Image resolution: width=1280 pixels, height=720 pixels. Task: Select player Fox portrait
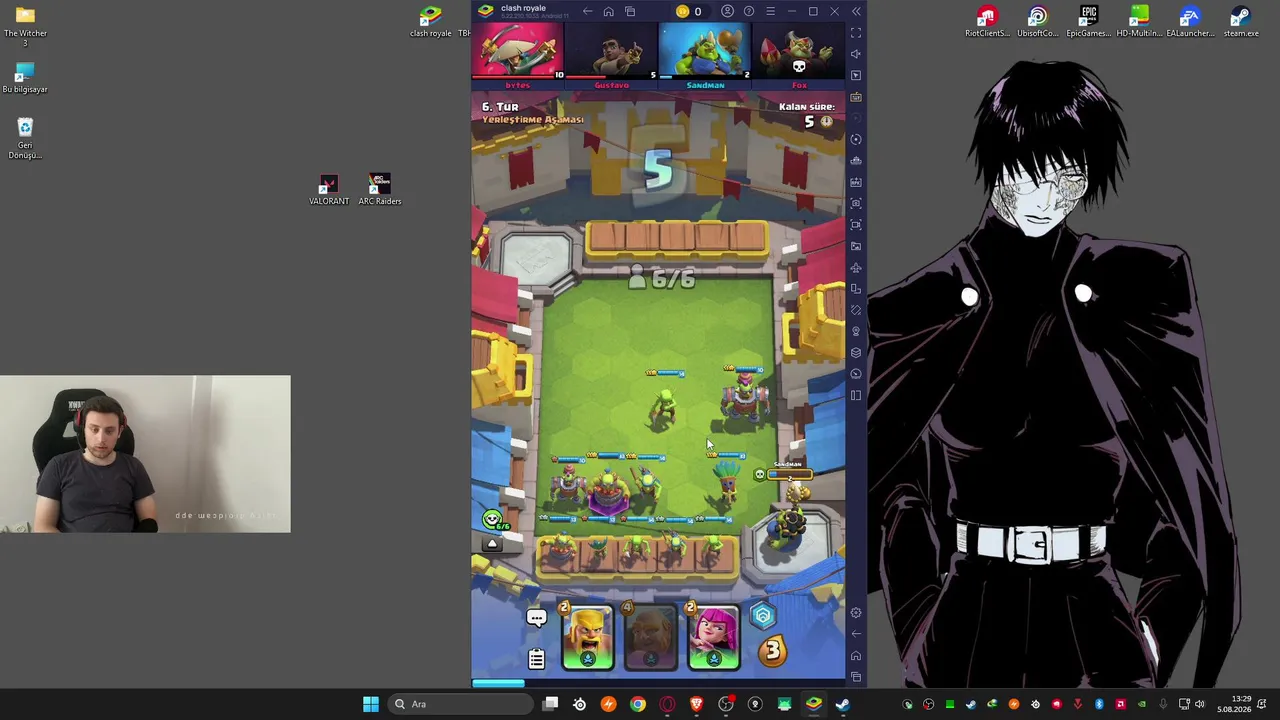point(798,52)
